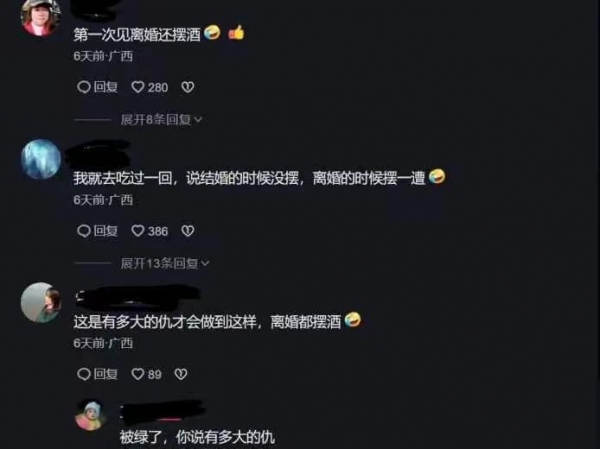Image resolution: width=600 pixels, height=449 pixels.
Task: Open first commenter's avatar in red clothing
Action: (x=41, y=17)
